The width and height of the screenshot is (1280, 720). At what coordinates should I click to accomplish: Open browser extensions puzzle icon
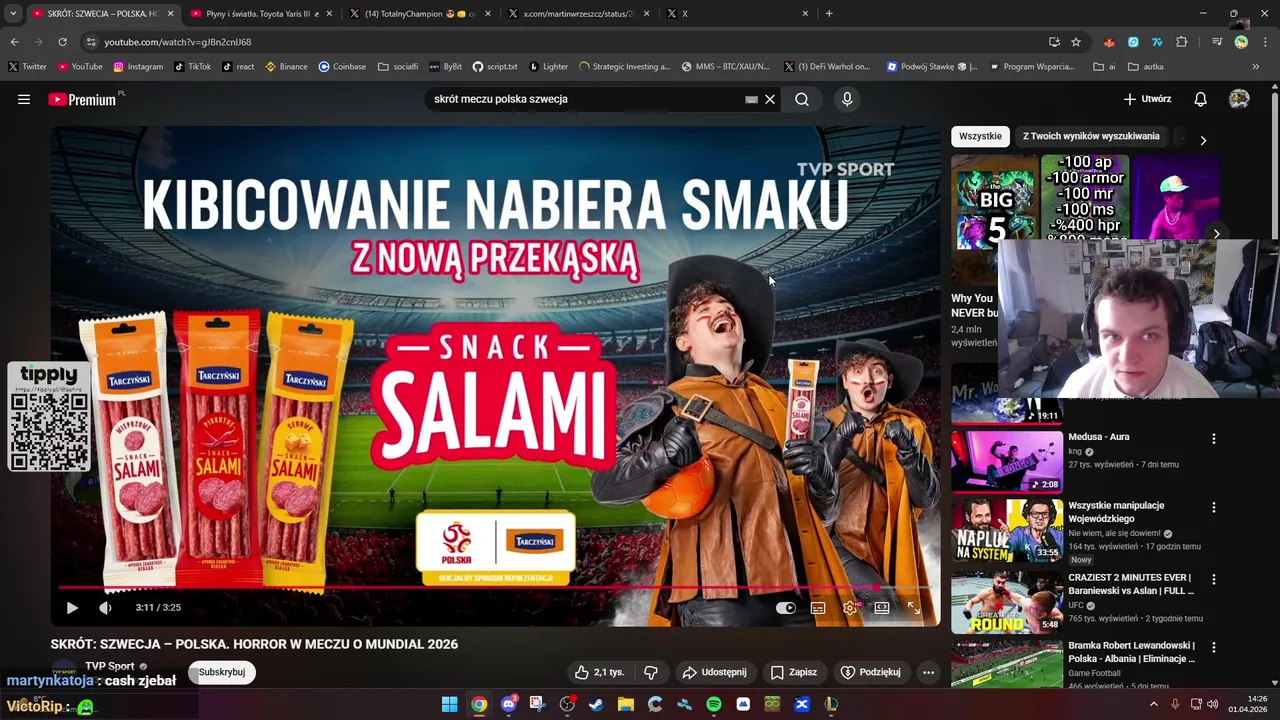pos(1182,42)
